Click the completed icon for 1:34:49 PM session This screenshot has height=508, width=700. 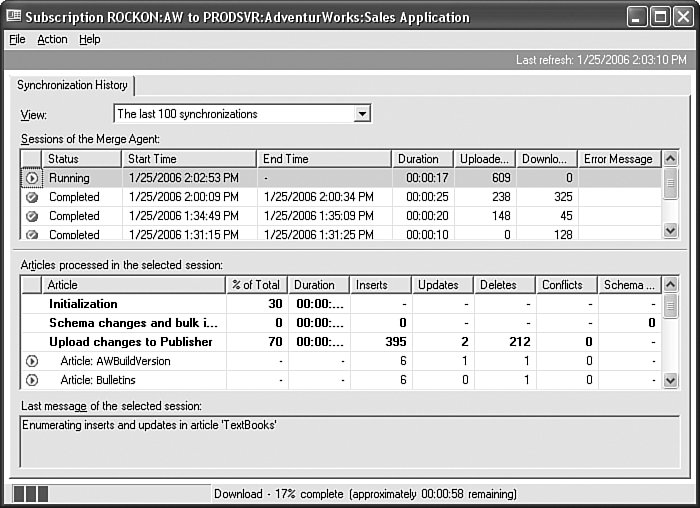click(x=32, y=216)
